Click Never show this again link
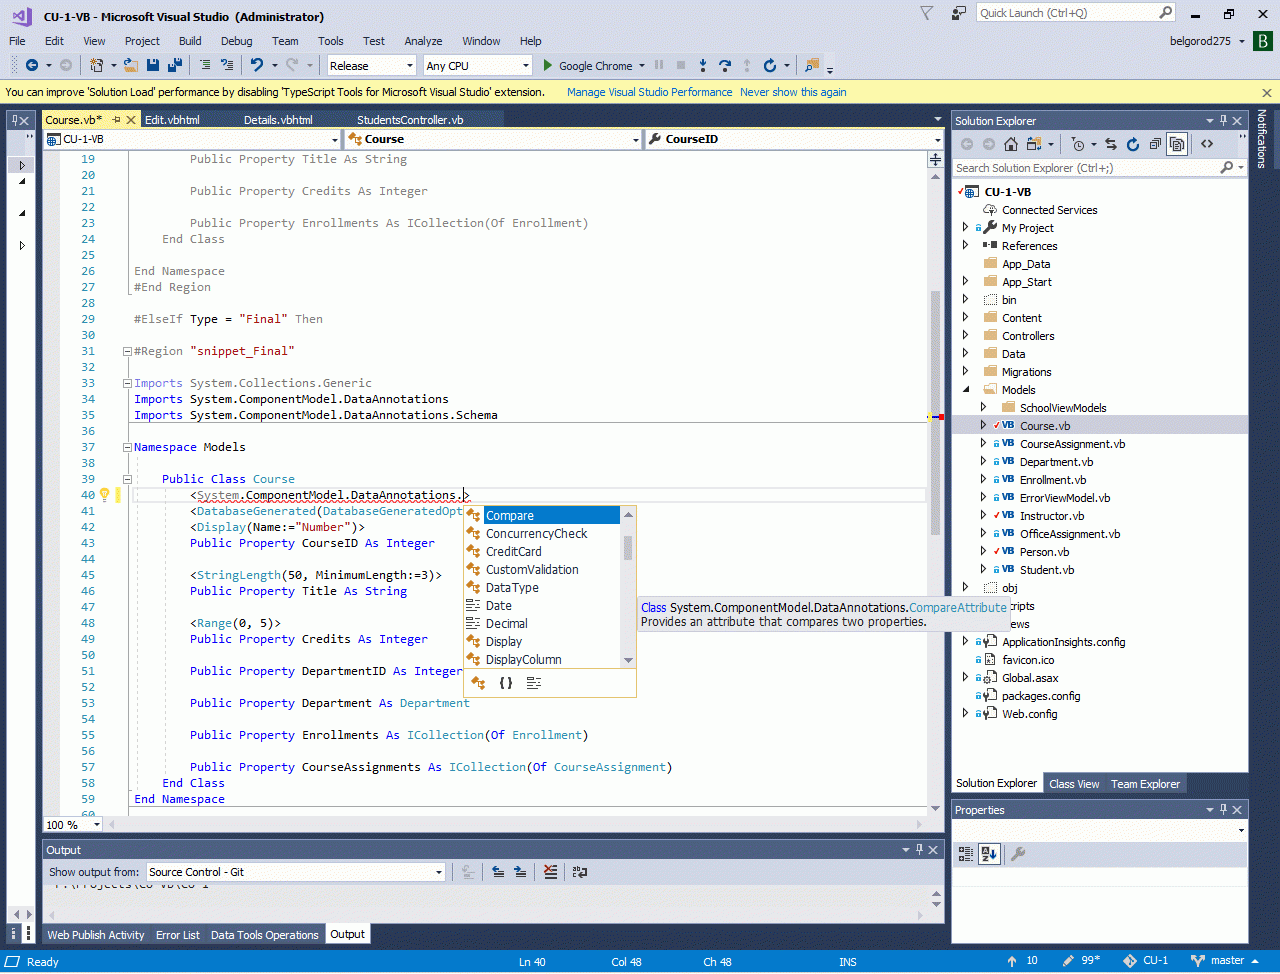The image size is (1280, 974). 793,92
